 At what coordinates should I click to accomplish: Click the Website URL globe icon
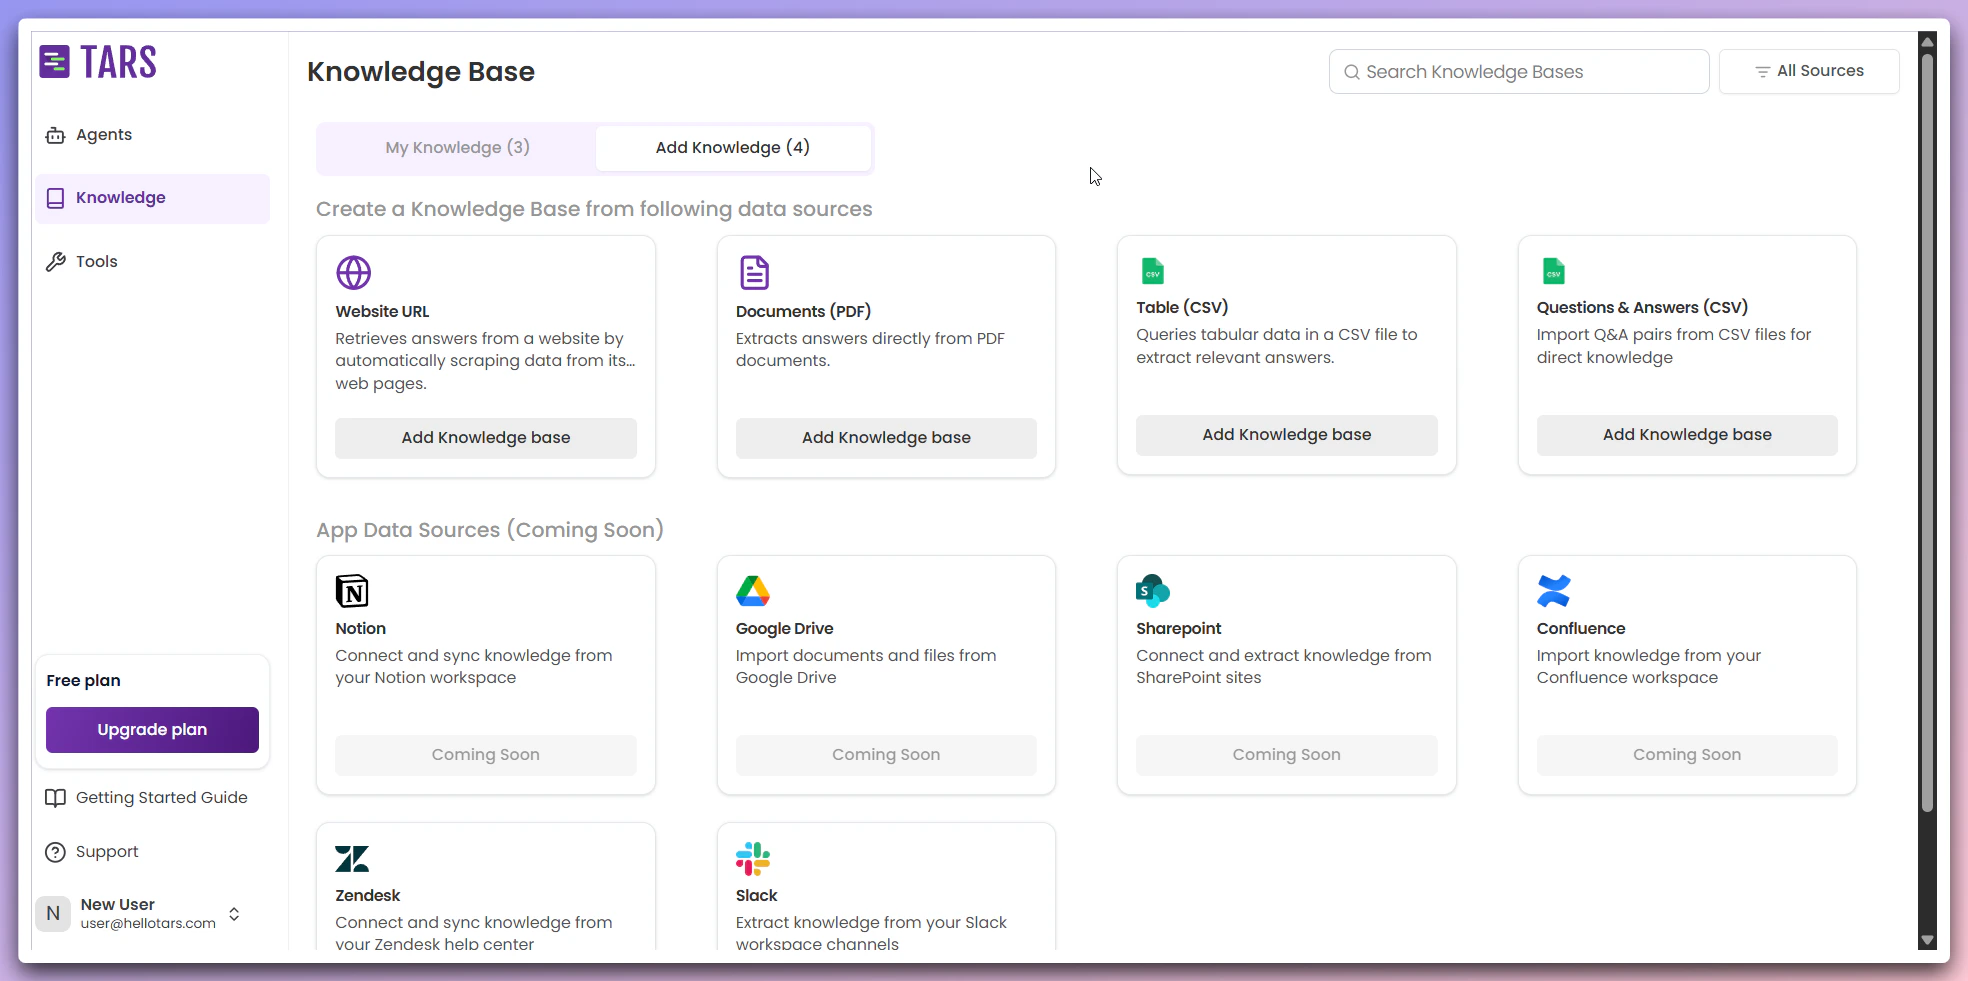355,272
